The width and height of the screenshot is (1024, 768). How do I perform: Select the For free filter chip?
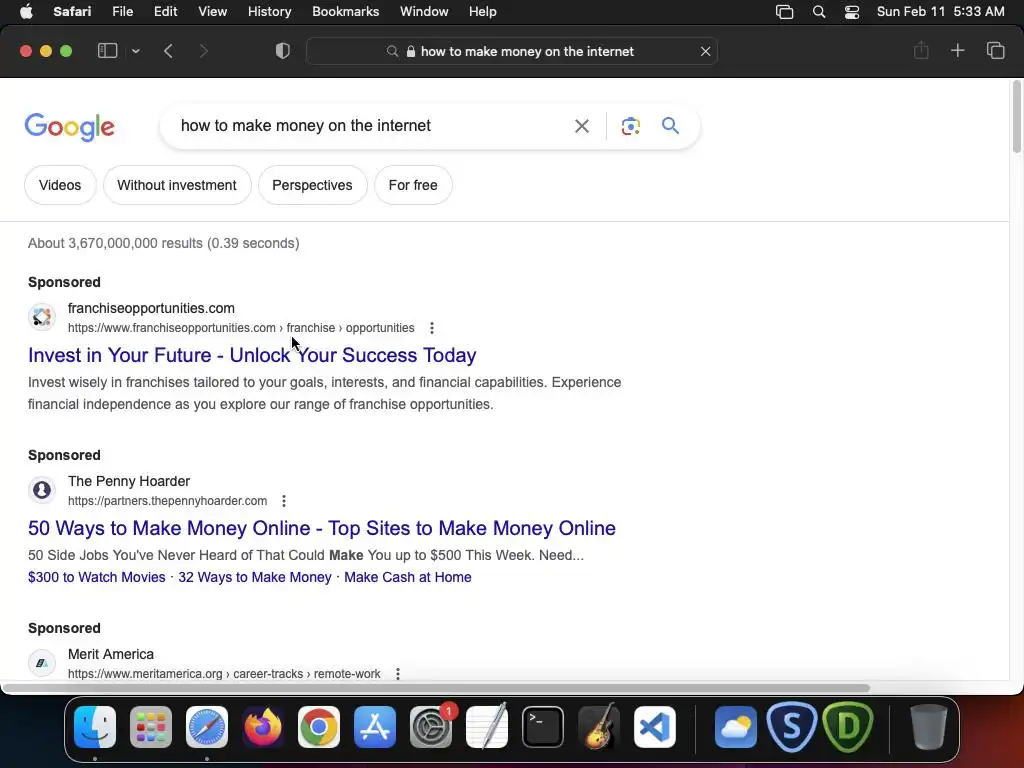tap(413, 185)
